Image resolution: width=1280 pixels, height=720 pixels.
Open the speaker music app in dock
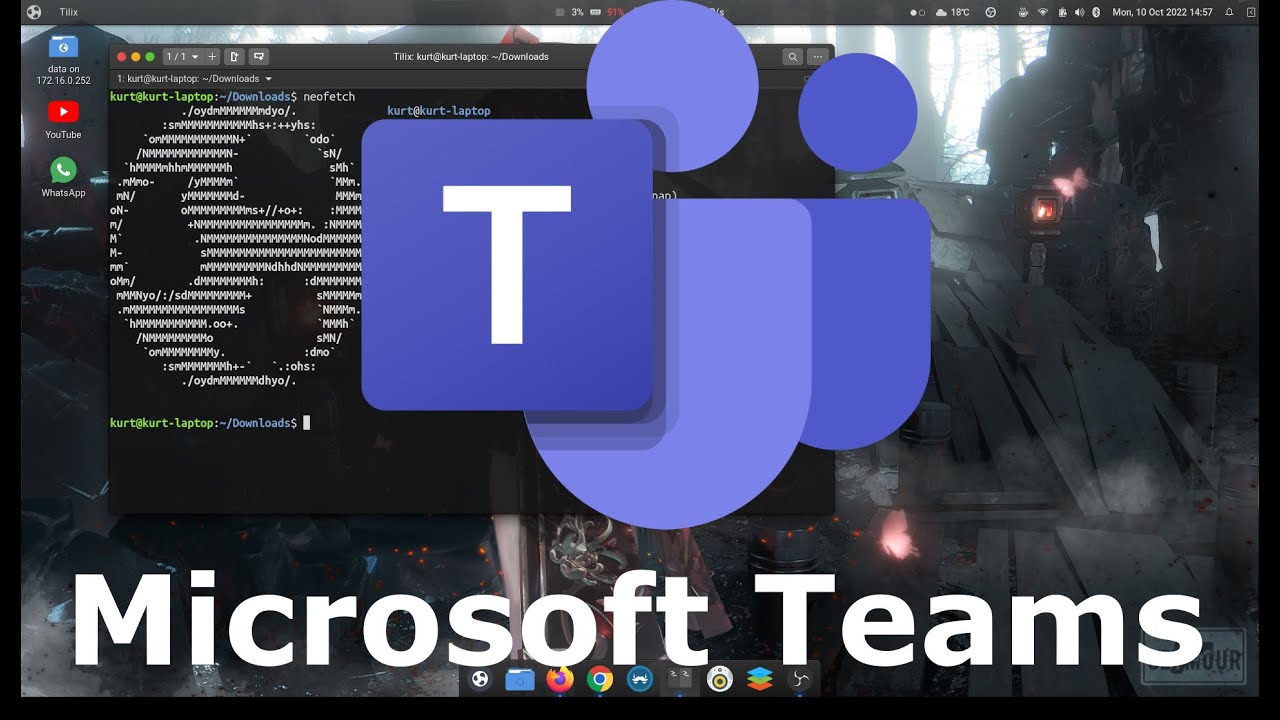tap(720, 680)
